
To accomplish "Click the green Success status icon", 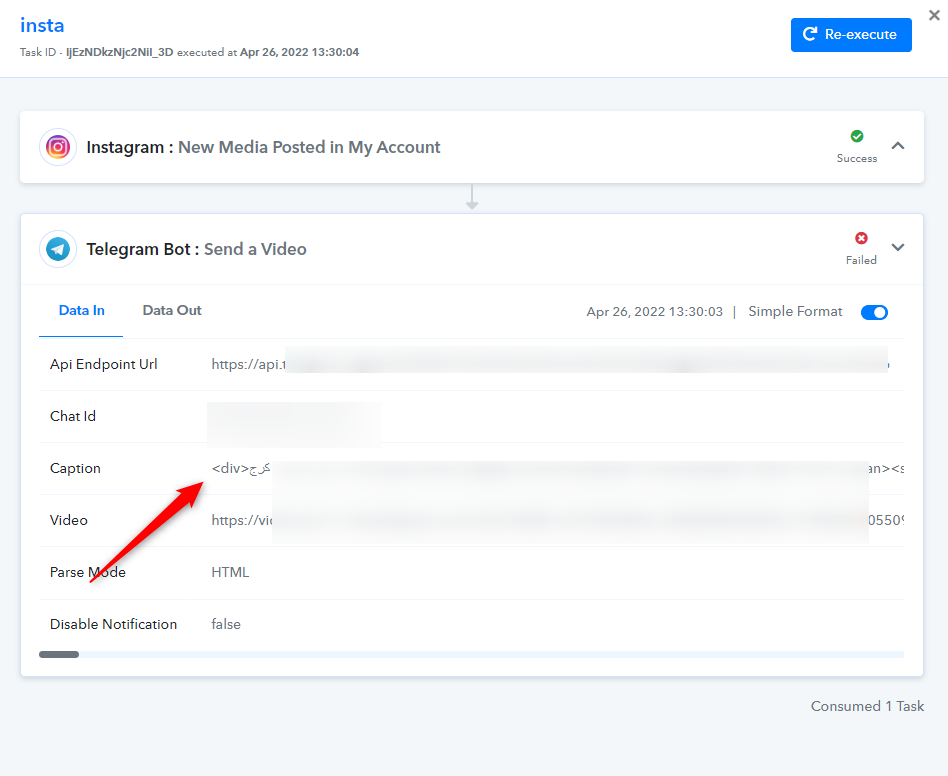I will (x=857, y=136).
